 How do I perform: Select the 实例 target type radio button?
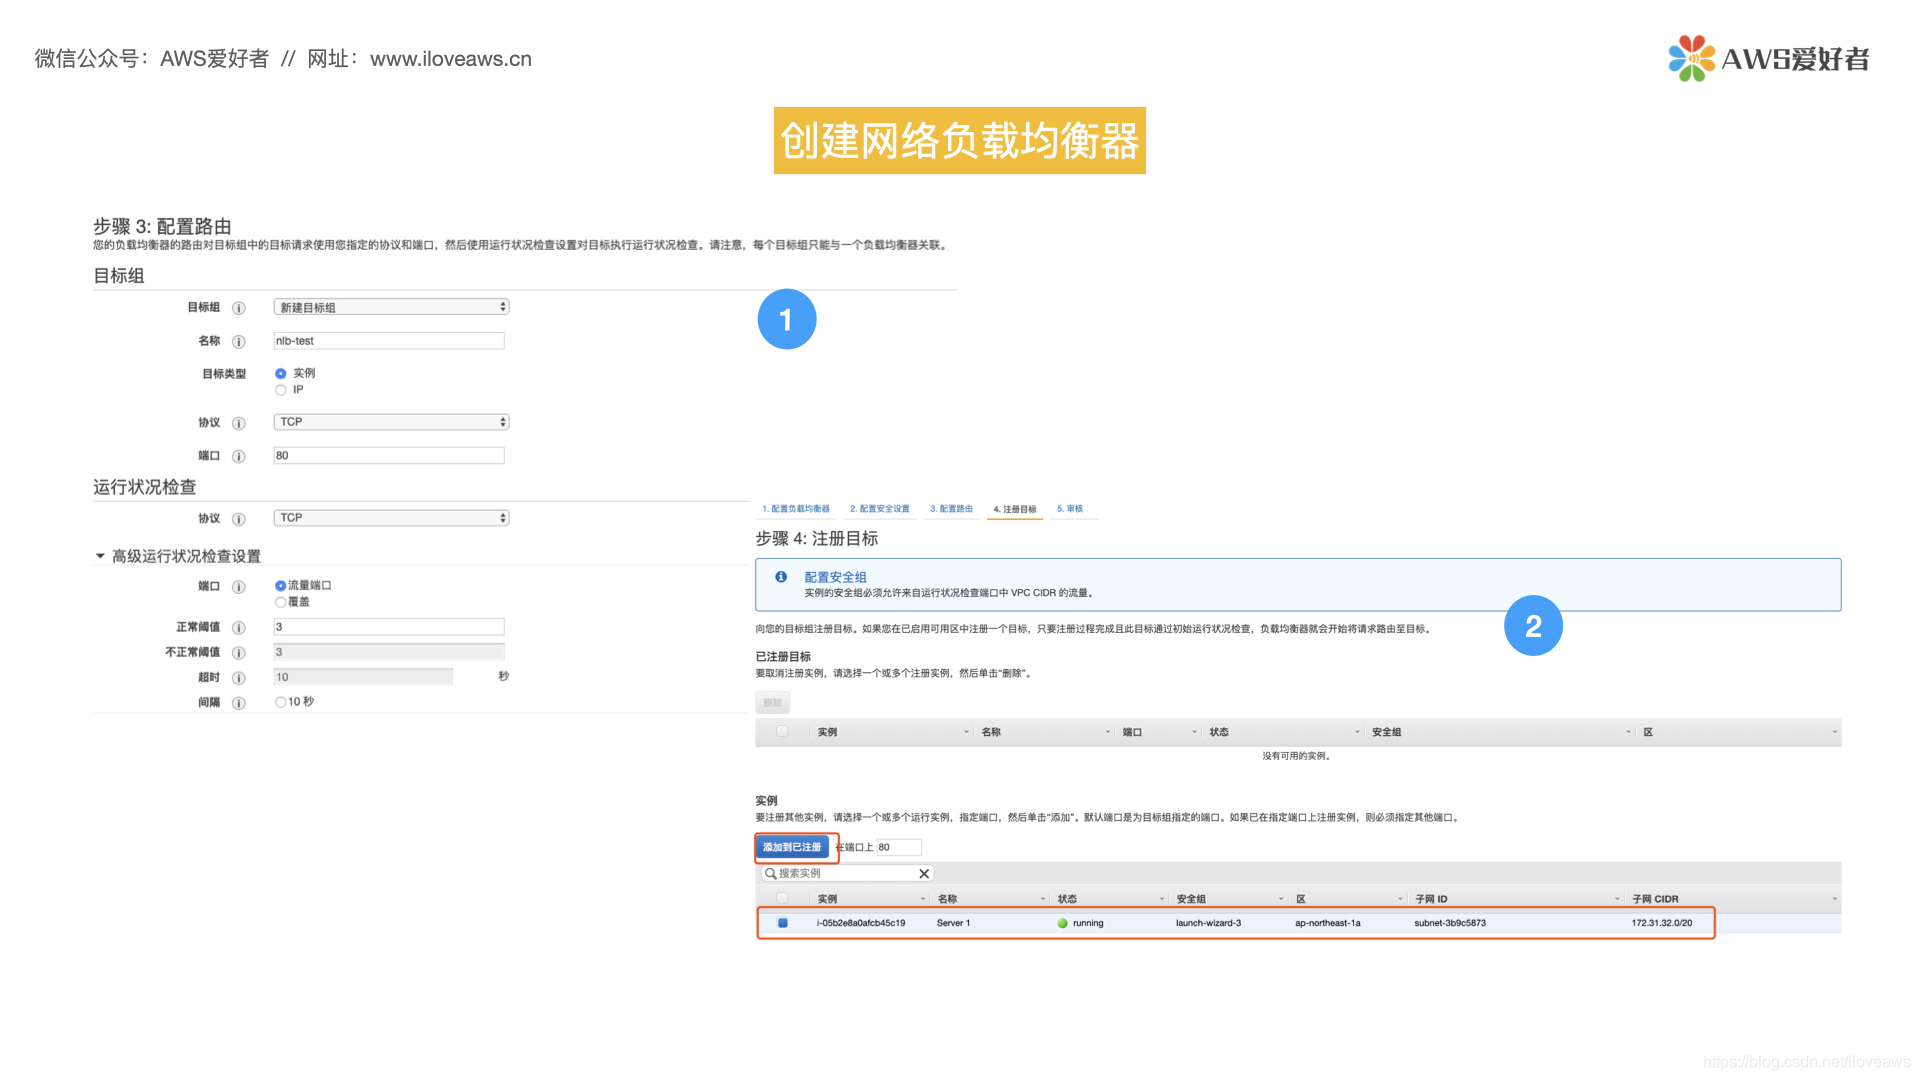(x=281, y=373)
